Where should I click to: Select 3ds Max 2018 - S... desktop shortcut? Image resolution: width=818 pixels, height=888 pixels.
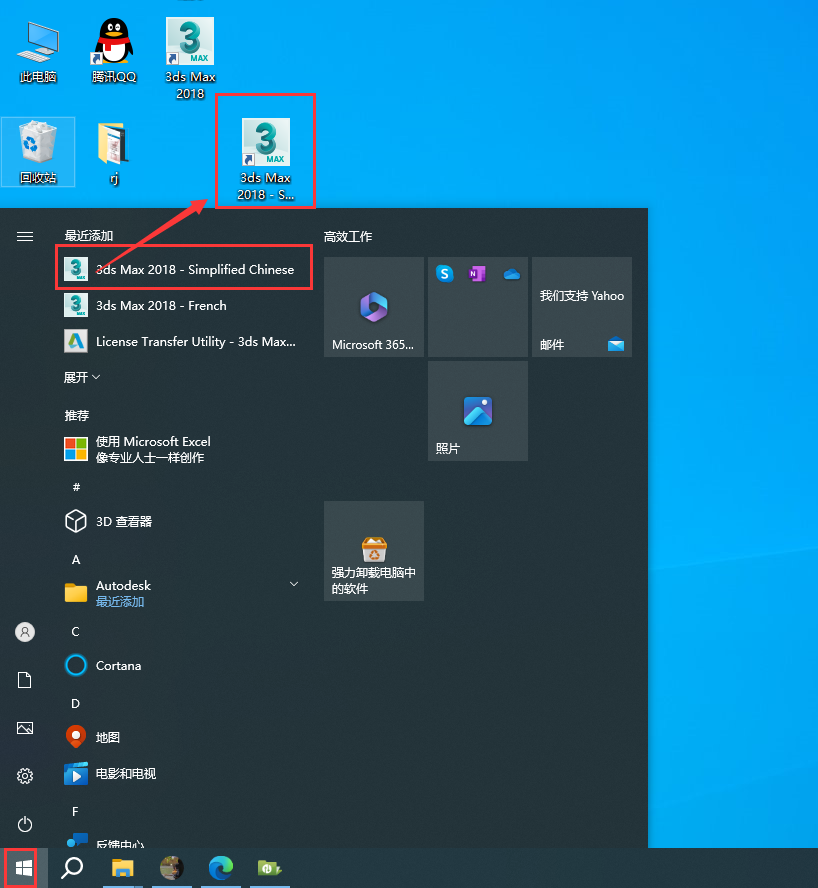(x=265, y=160)
